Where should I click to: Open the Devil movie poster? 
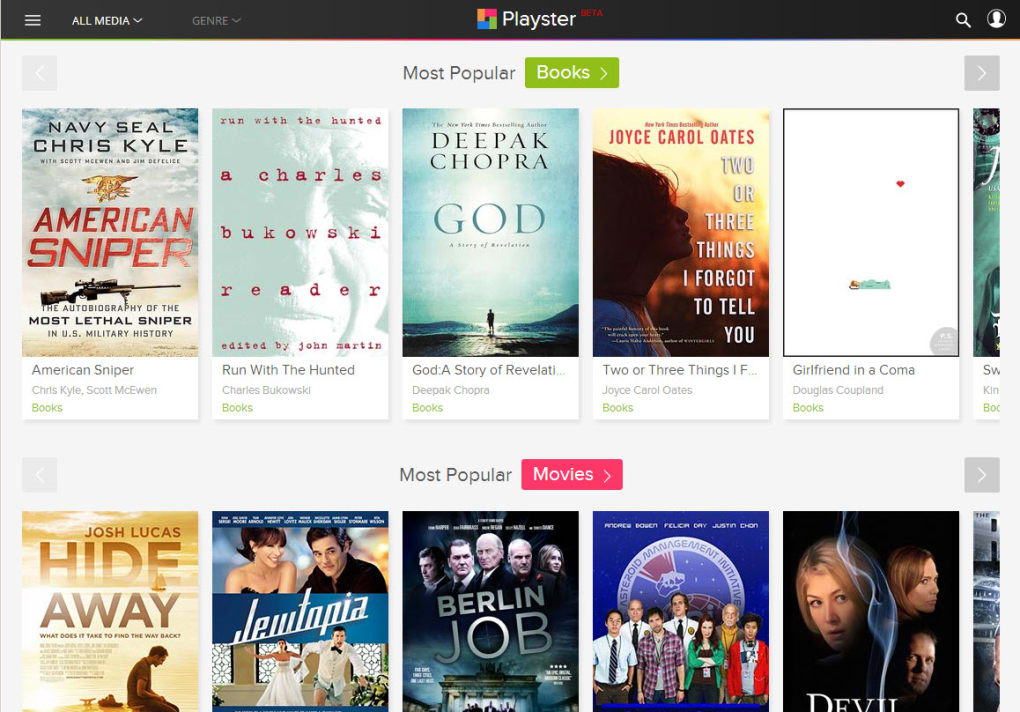[871, 611]
